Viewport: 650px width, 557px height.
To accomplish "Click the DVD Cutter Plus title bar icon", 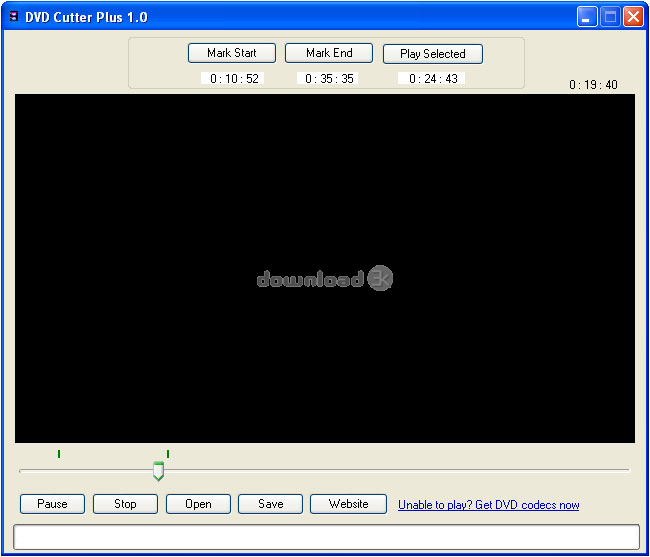I will coord(14,17).
